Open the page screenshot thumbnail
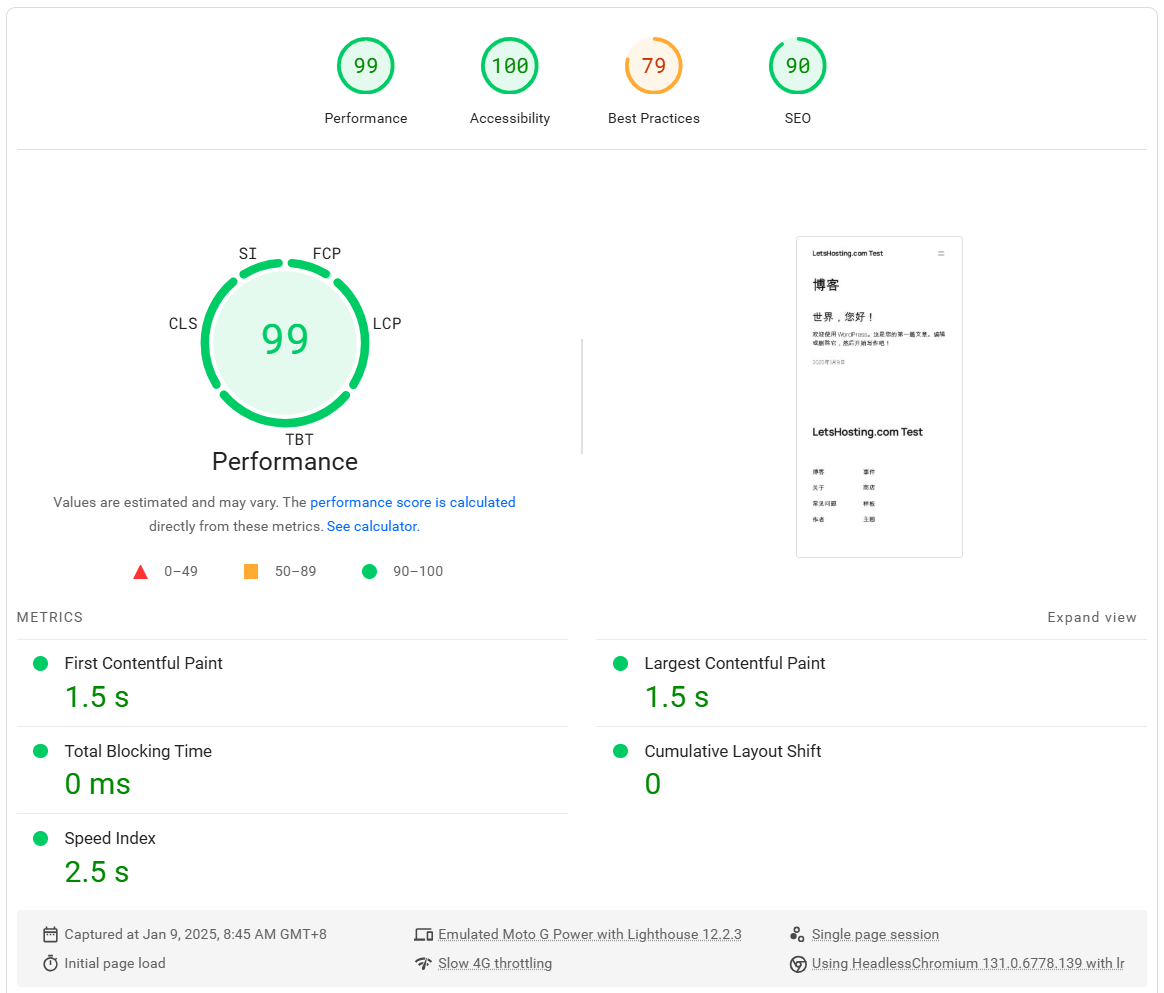Screen dimensions: 1164x993 pos(879,397)
